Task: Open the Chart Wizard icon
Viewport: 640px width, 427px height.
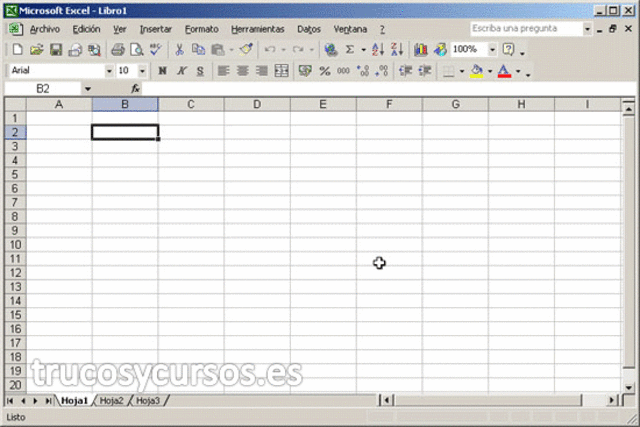Action: pyautogui.click(x=421, y=50)
